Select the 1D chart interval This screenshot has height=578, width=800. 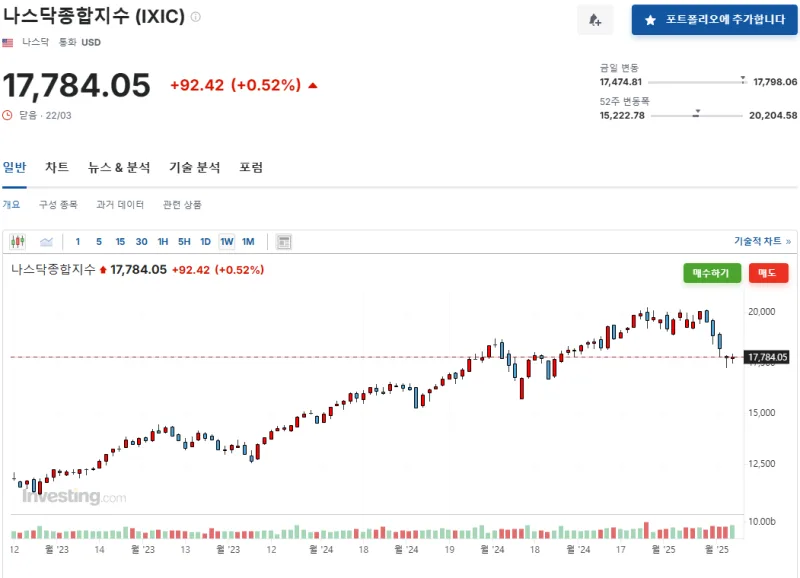205,241
